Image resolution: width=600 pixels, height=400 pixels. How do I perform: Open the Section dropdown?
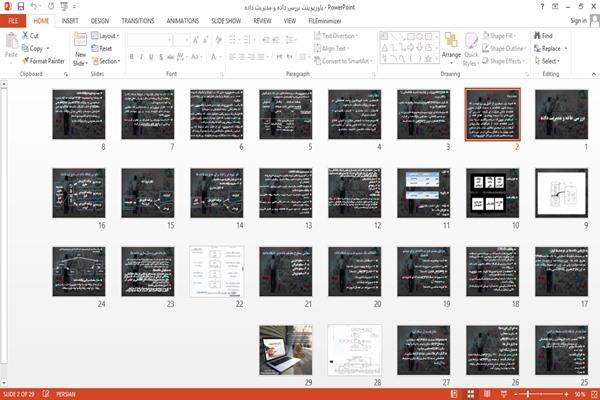tap(106, 61)
